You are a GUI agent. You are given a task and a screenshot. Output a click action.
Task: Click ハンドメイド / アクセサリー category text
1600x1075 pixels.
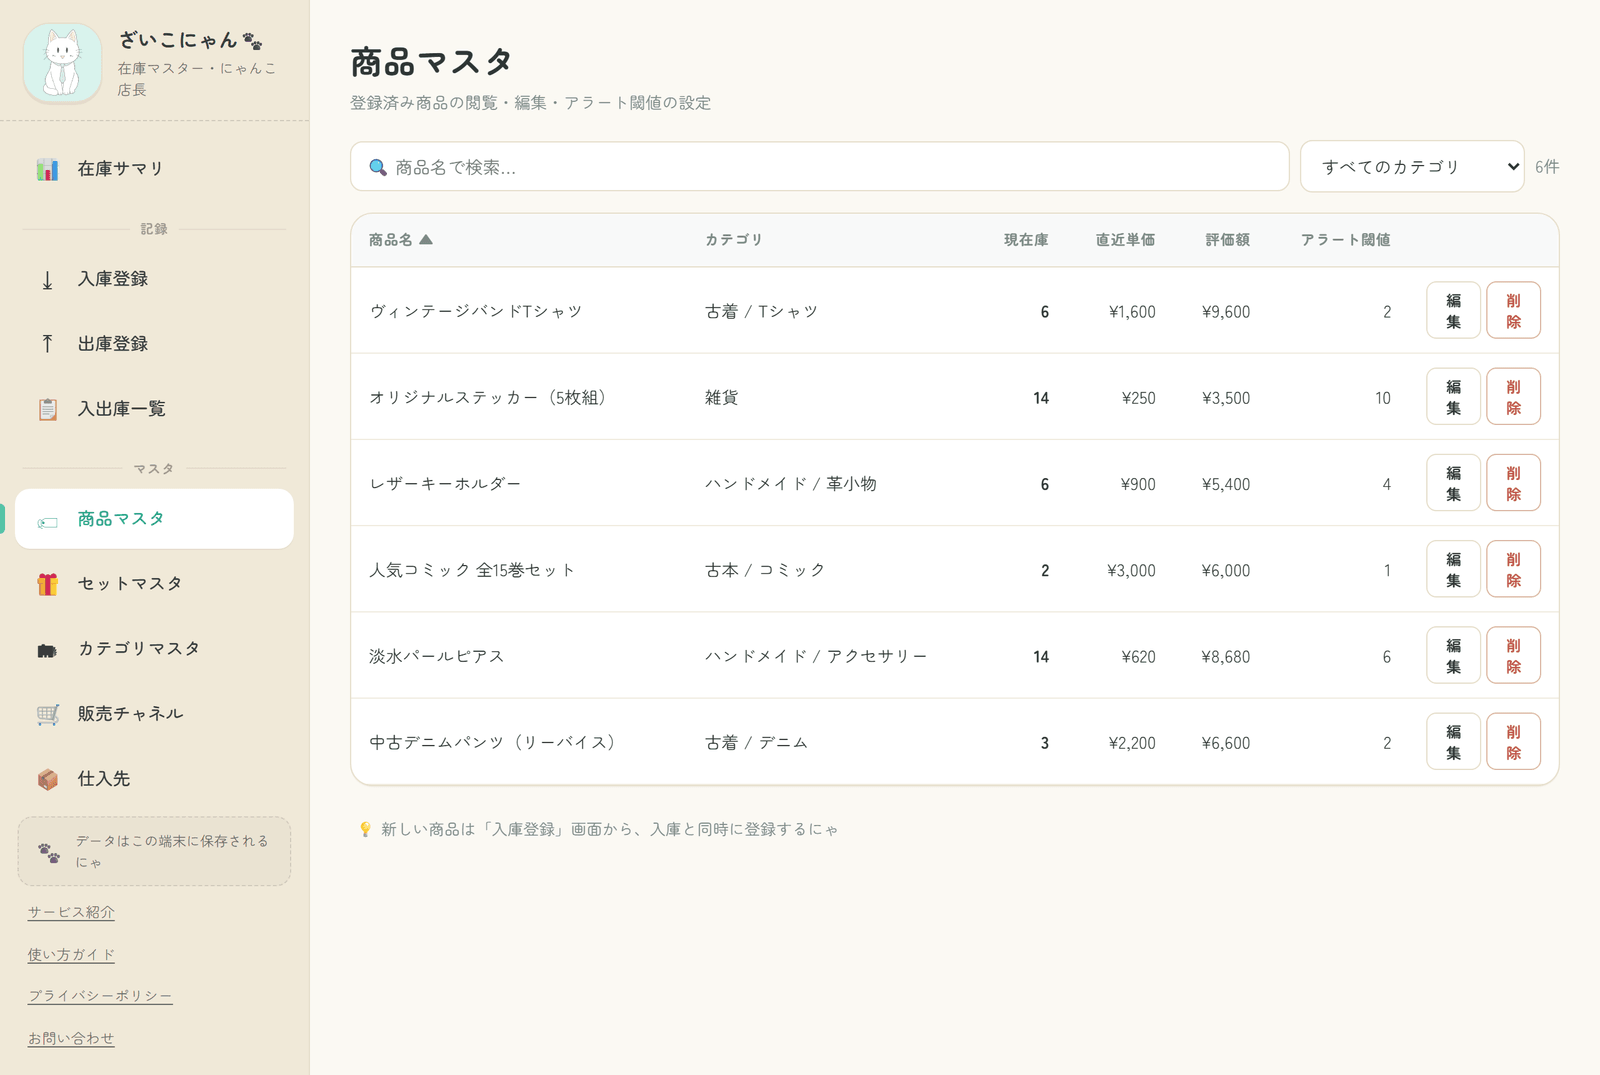816,656
